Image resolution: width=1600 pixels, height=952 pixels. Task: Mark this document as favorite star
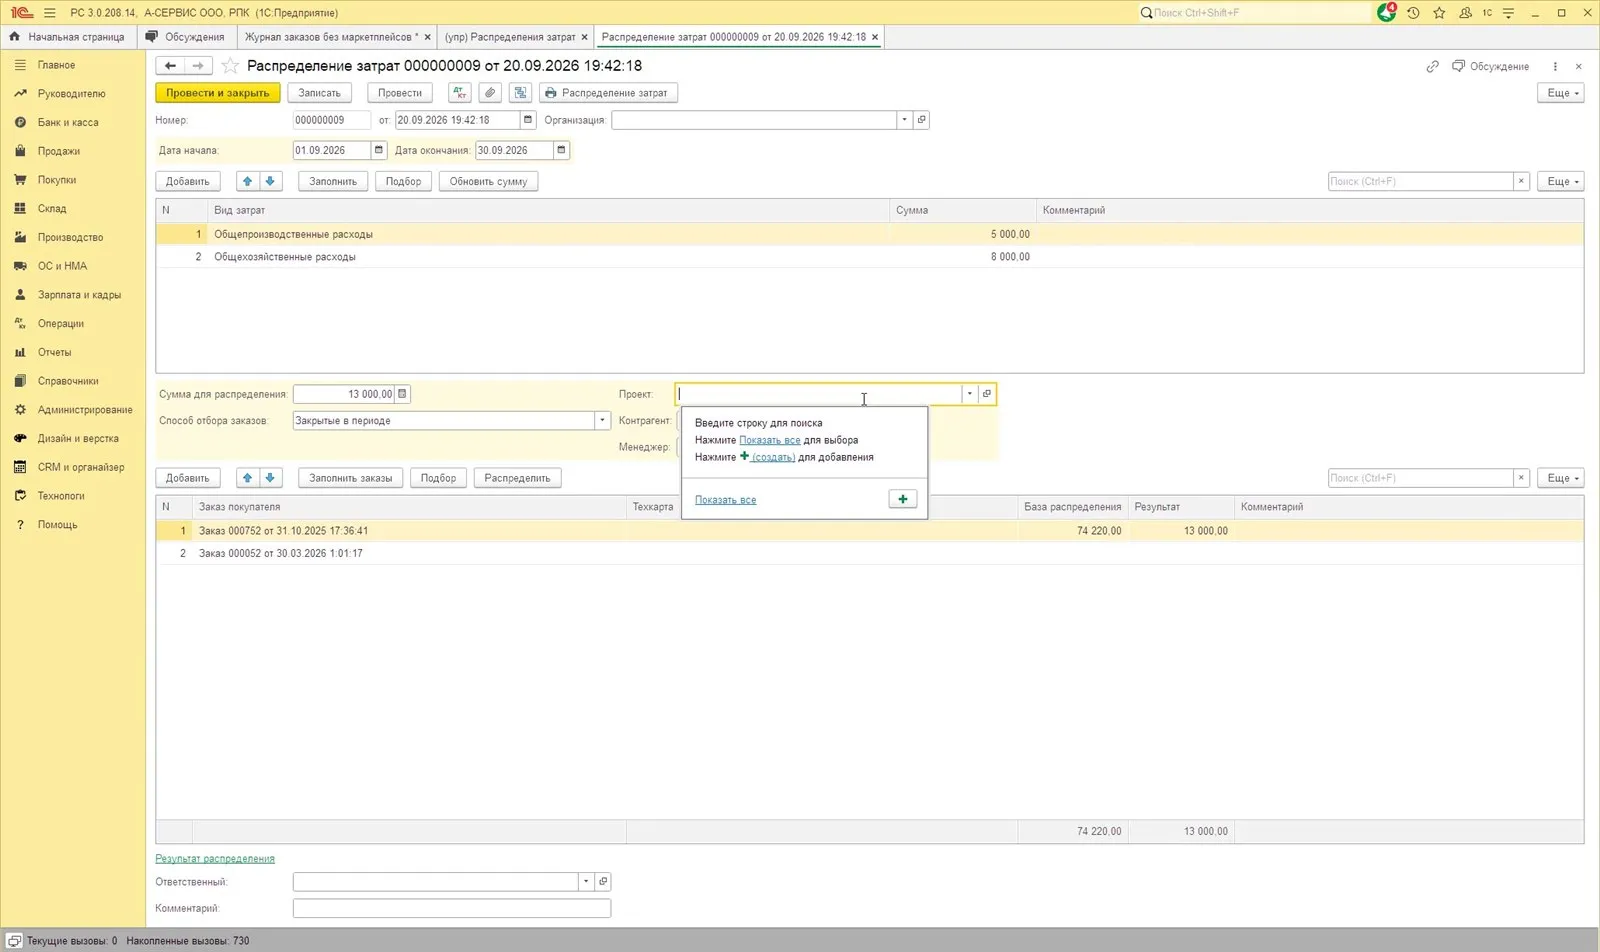pos(230,66)
